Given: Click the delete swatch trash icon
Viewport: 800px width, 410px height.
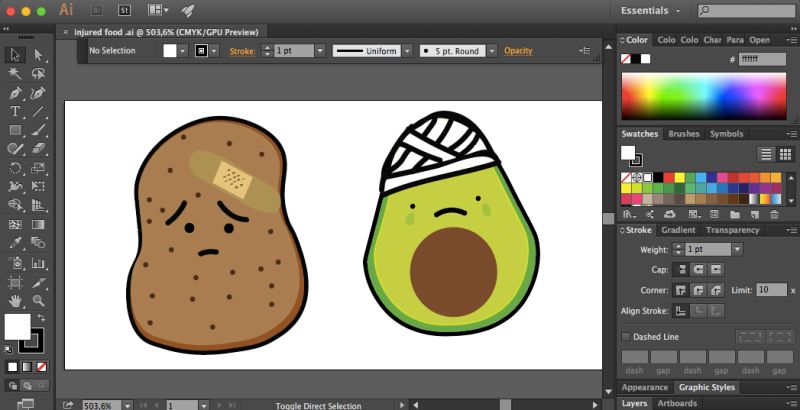Looking at the screenshot, I should point(774,215).
